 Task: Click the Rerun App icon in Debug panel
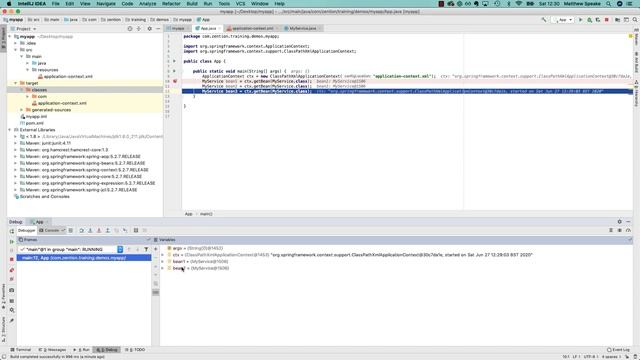point(12,231)
